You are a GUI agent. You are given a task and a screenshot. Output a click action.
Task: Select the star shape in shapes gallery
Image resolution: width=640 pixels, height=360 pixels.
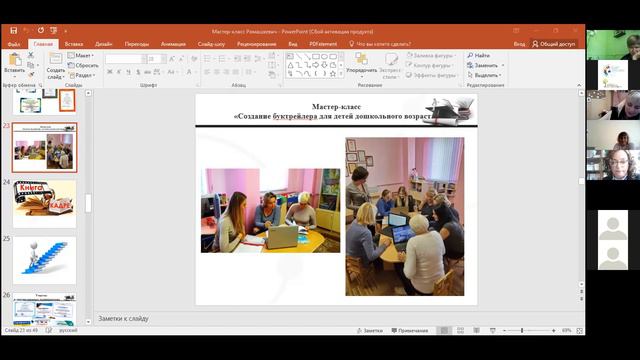click(333, 73)
